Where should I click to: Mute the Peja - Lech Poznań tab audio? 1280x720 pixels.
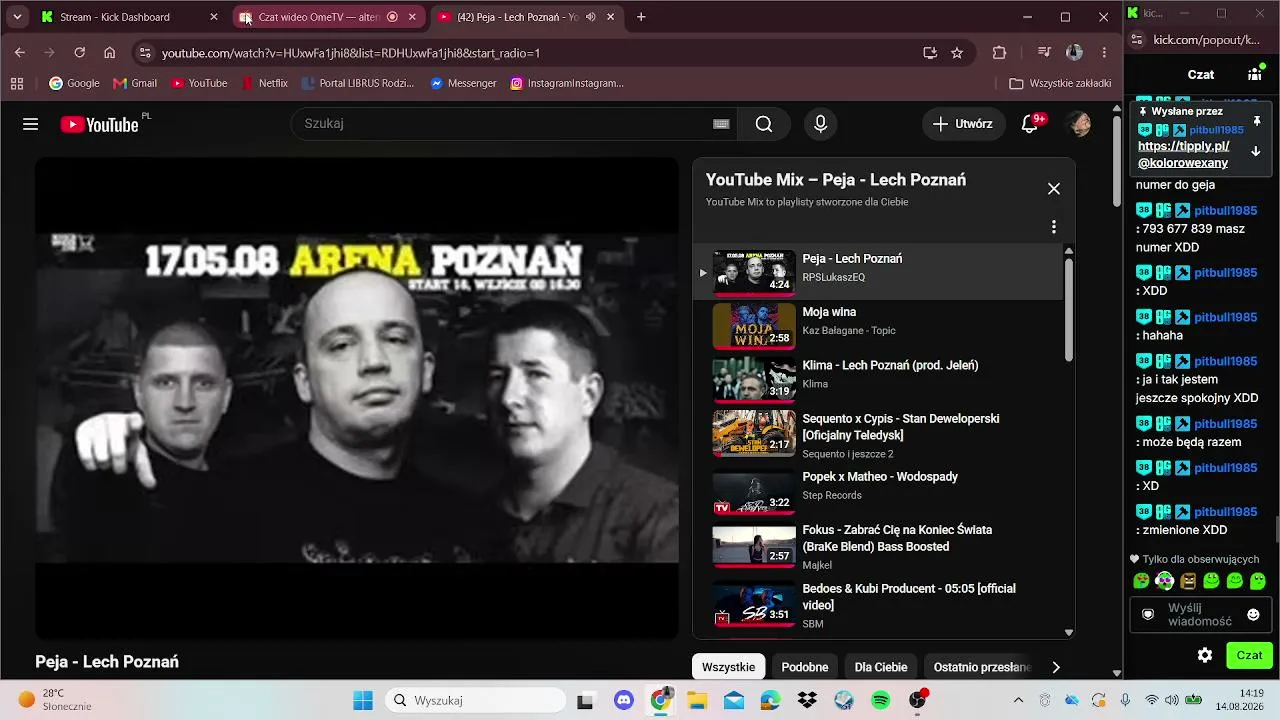[x=591, y=17]
